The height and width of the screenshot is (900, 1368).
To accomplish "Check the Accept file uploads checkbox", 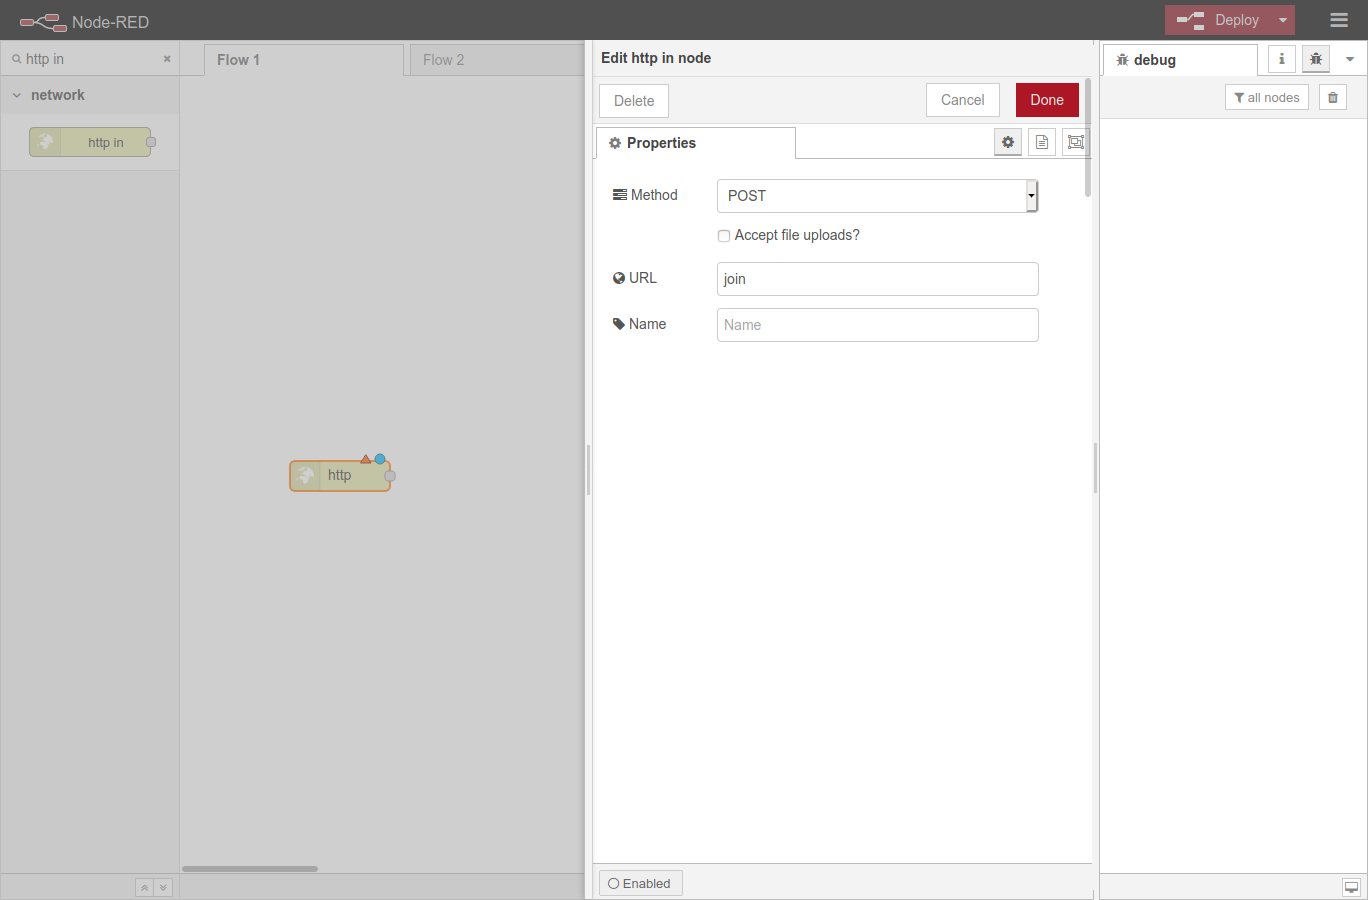I will [x=724, y=235].
